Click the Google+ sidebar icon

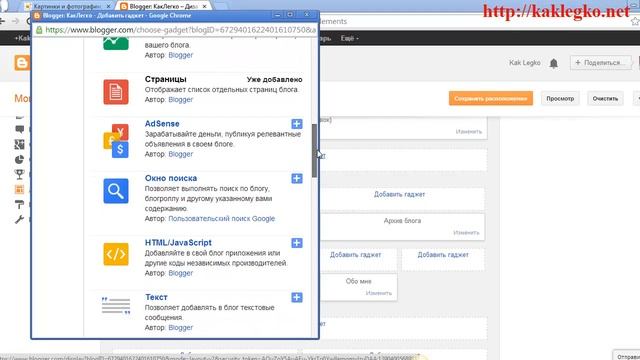coord(19,144)
